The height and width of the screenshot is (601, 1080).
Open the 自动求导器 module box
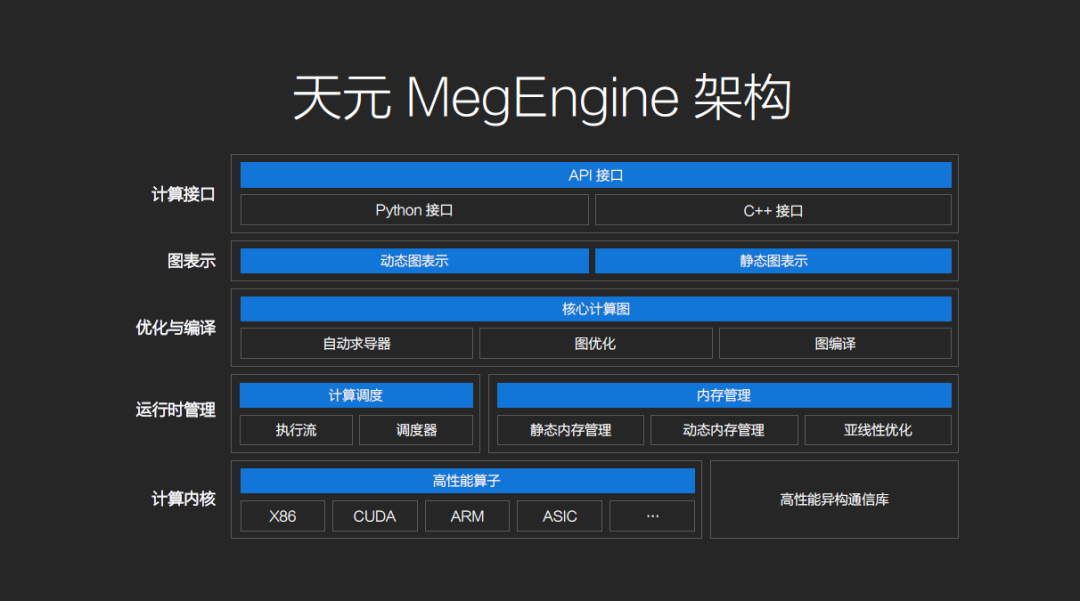click(356, 343)
